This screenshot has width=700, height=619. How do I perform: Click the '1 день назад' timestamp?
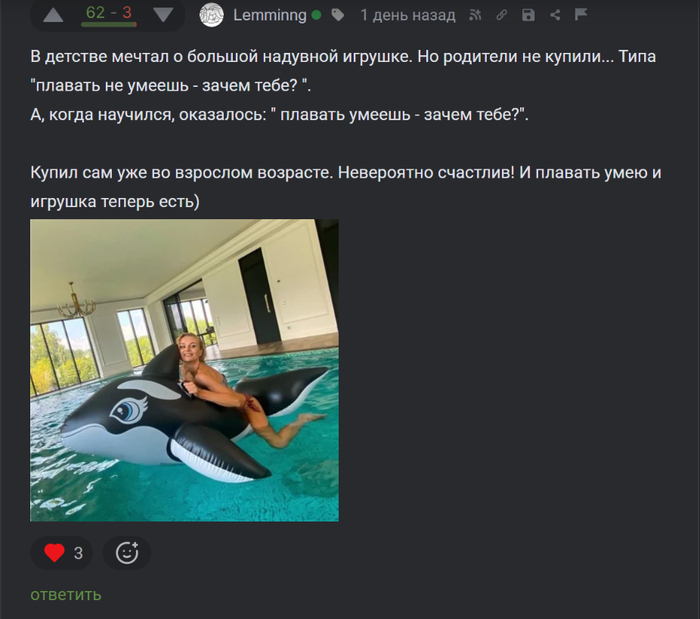[408, 15]
